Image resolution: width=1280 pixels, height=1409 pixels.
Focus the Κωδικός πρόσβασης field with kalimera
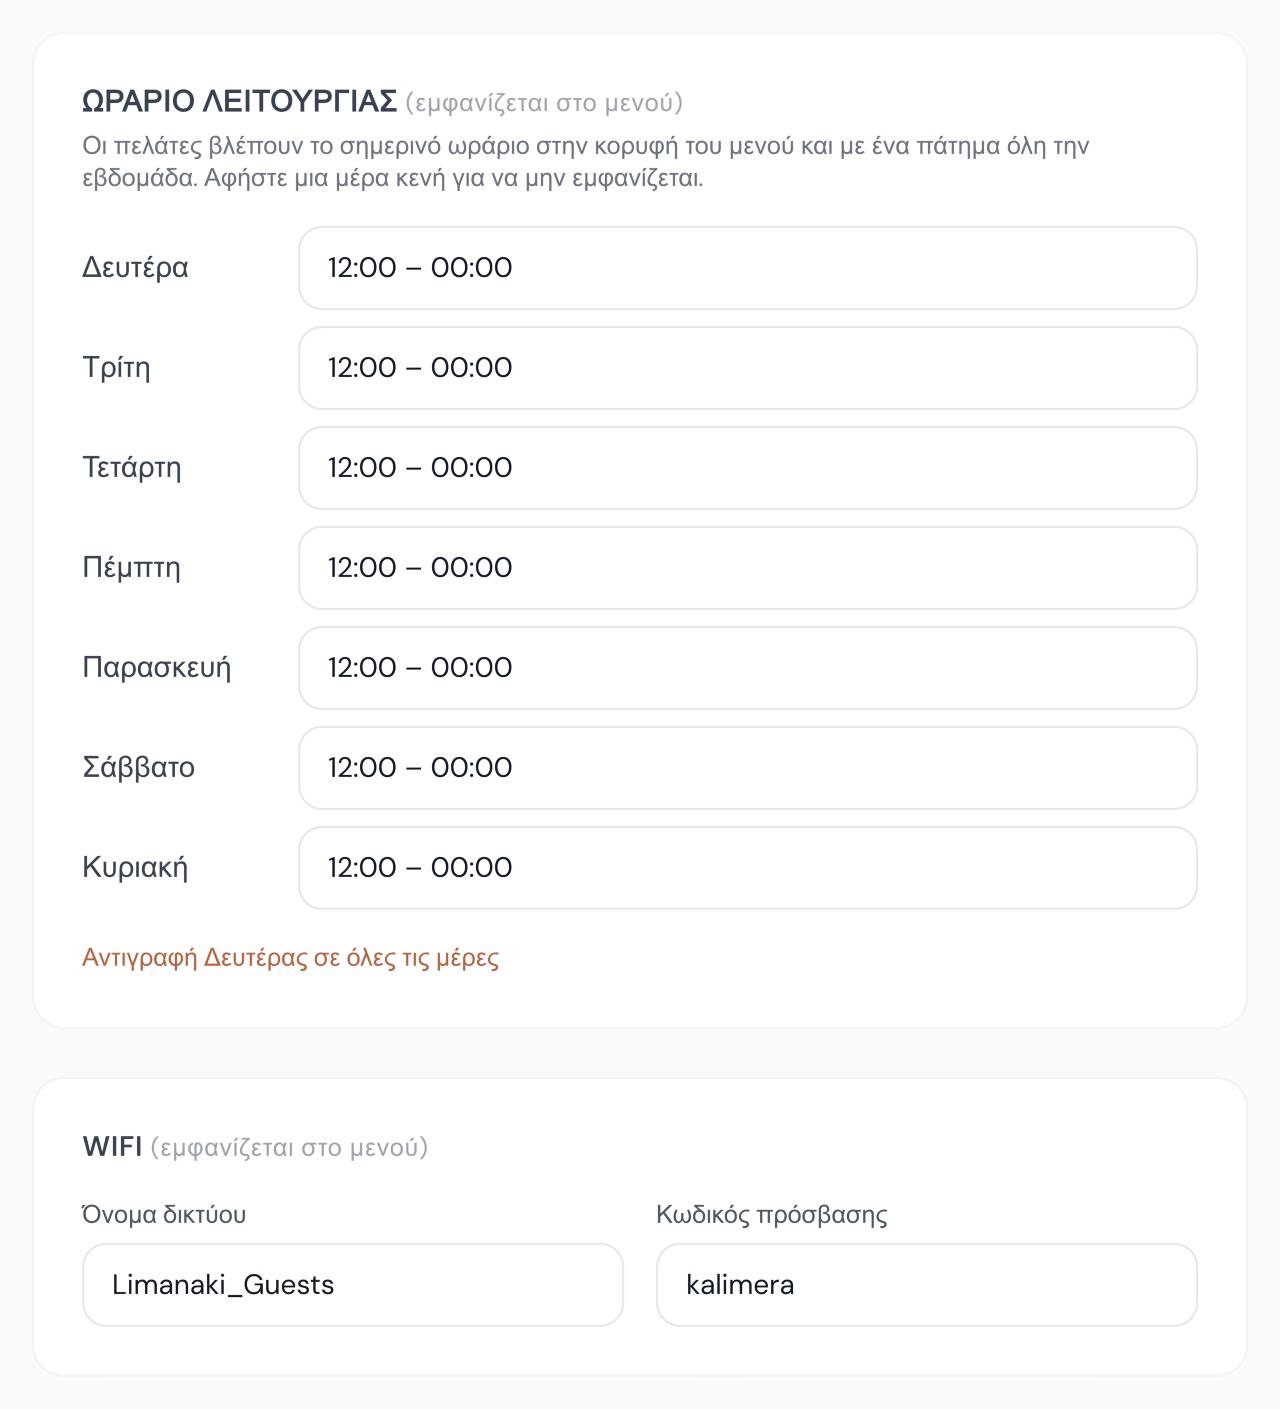coord(927,1285)
